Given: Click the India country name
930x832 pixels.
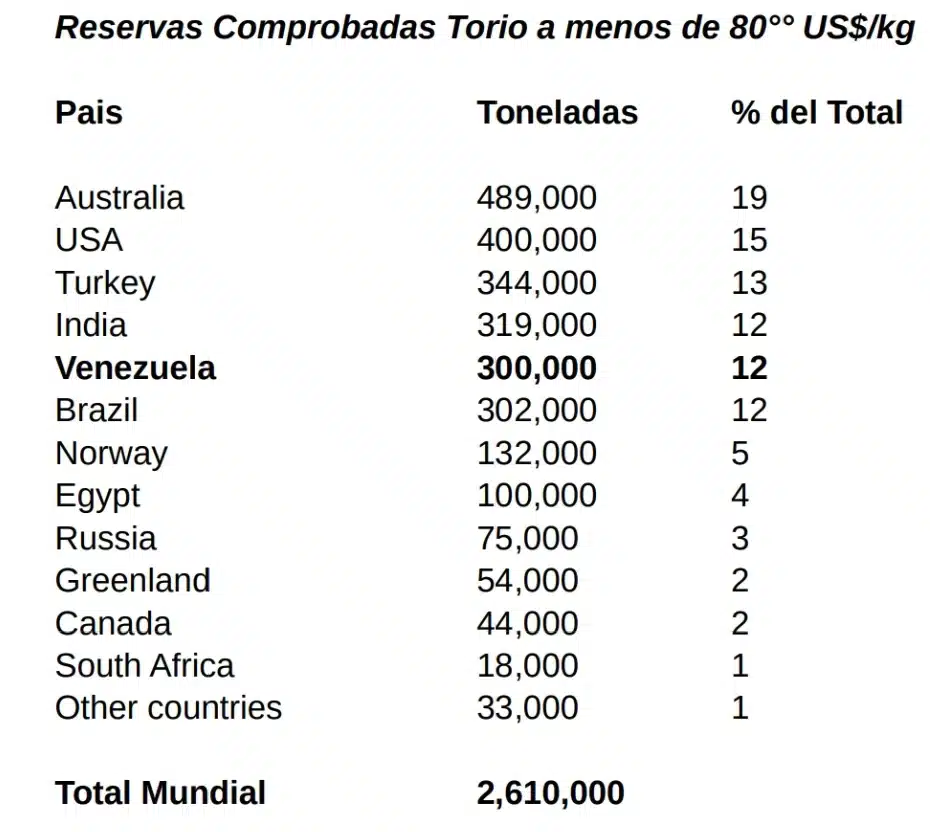Looking at the screenshot, I should coord(91,325).
